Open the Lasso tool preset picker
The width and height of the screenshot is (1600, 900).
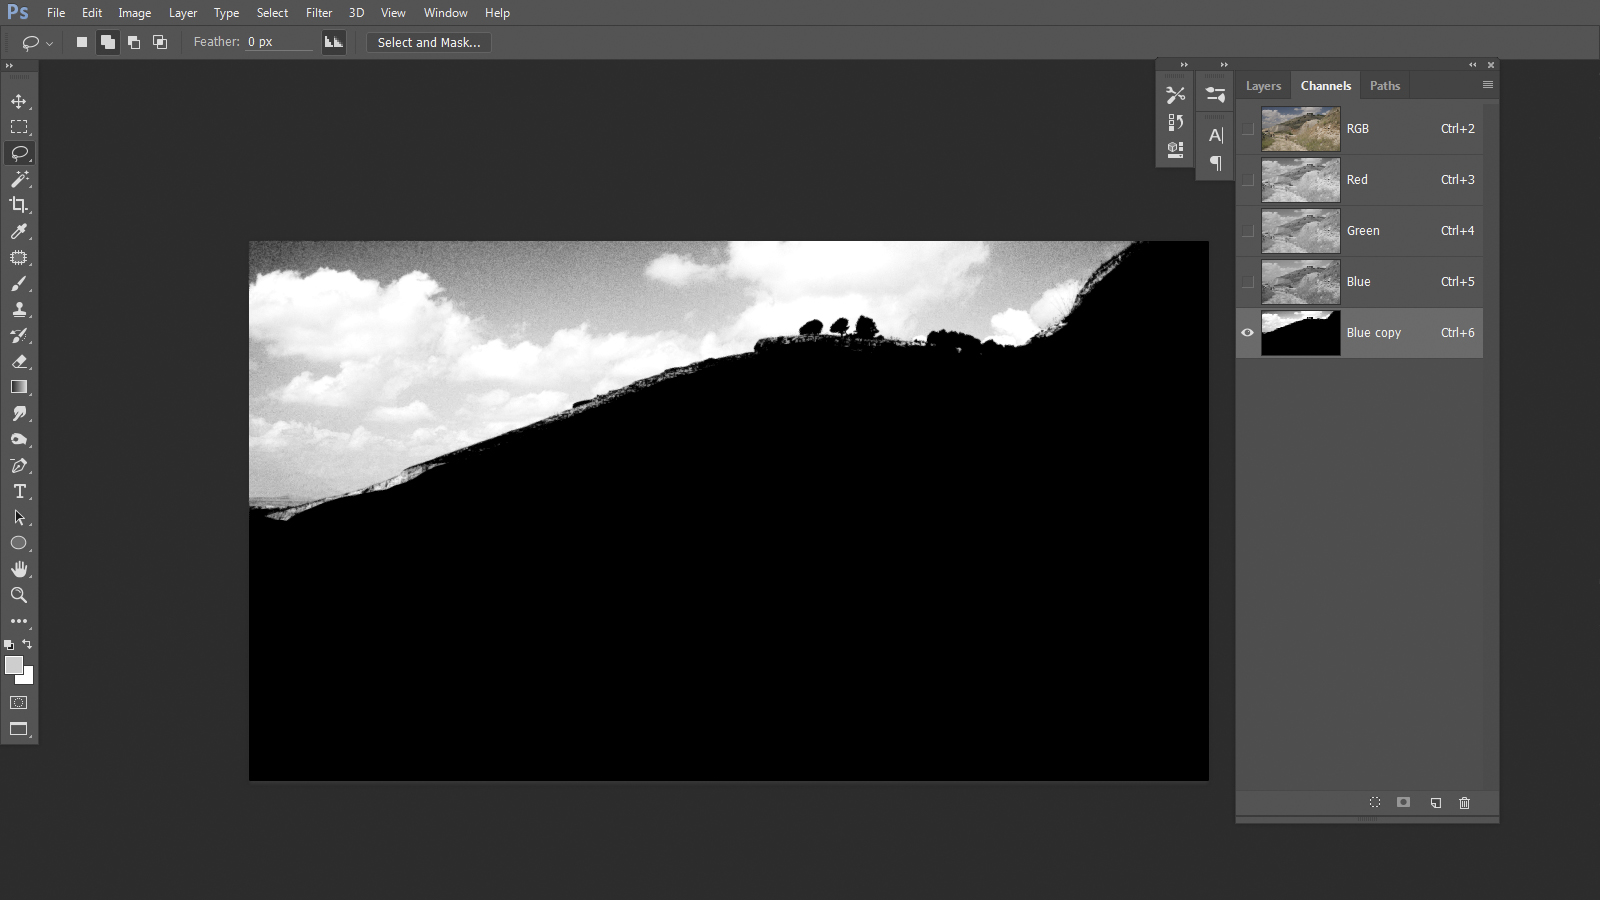coord(37,43)
